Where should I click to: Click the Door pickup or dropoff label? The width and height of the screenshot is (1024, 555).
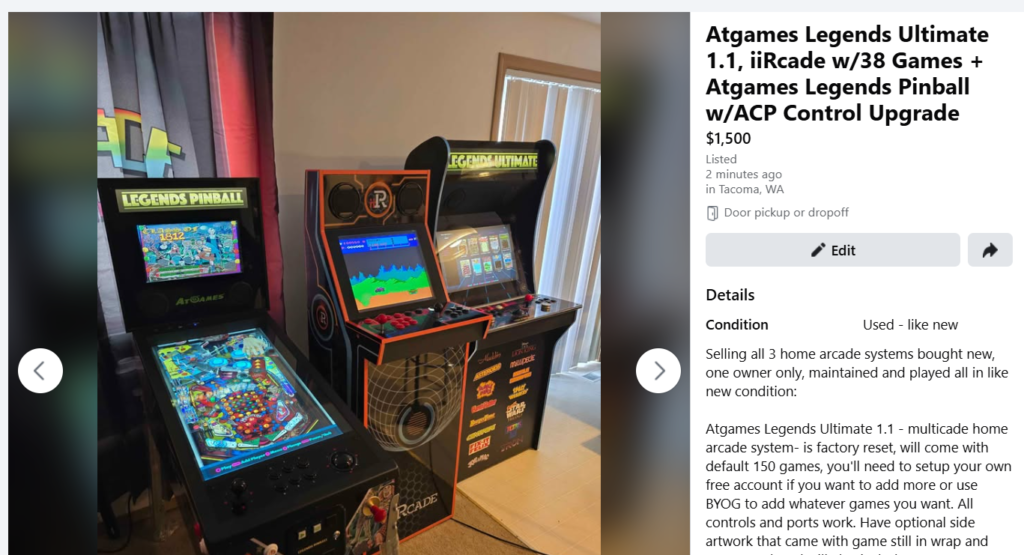pyautogui.click(x=786, y=212)
